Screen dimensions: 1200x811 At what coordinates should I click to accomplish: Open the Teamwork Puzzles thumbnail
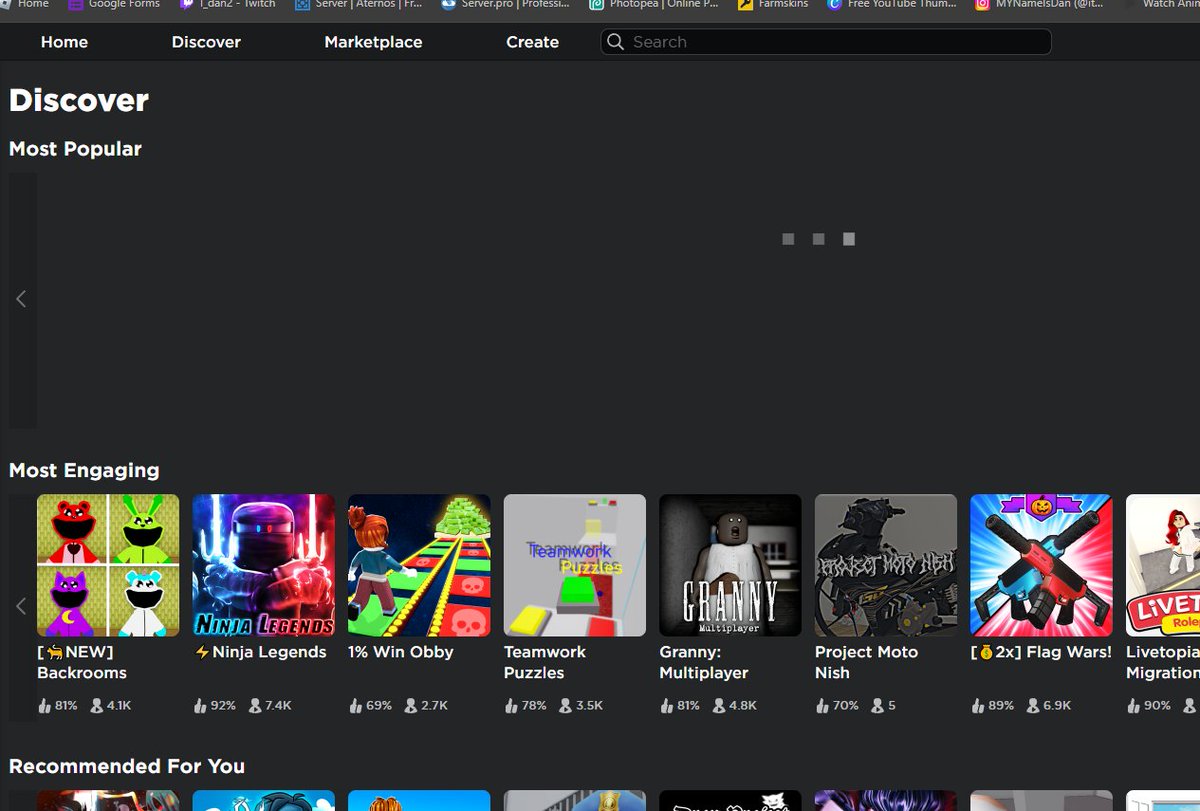[x=575, y=565]
